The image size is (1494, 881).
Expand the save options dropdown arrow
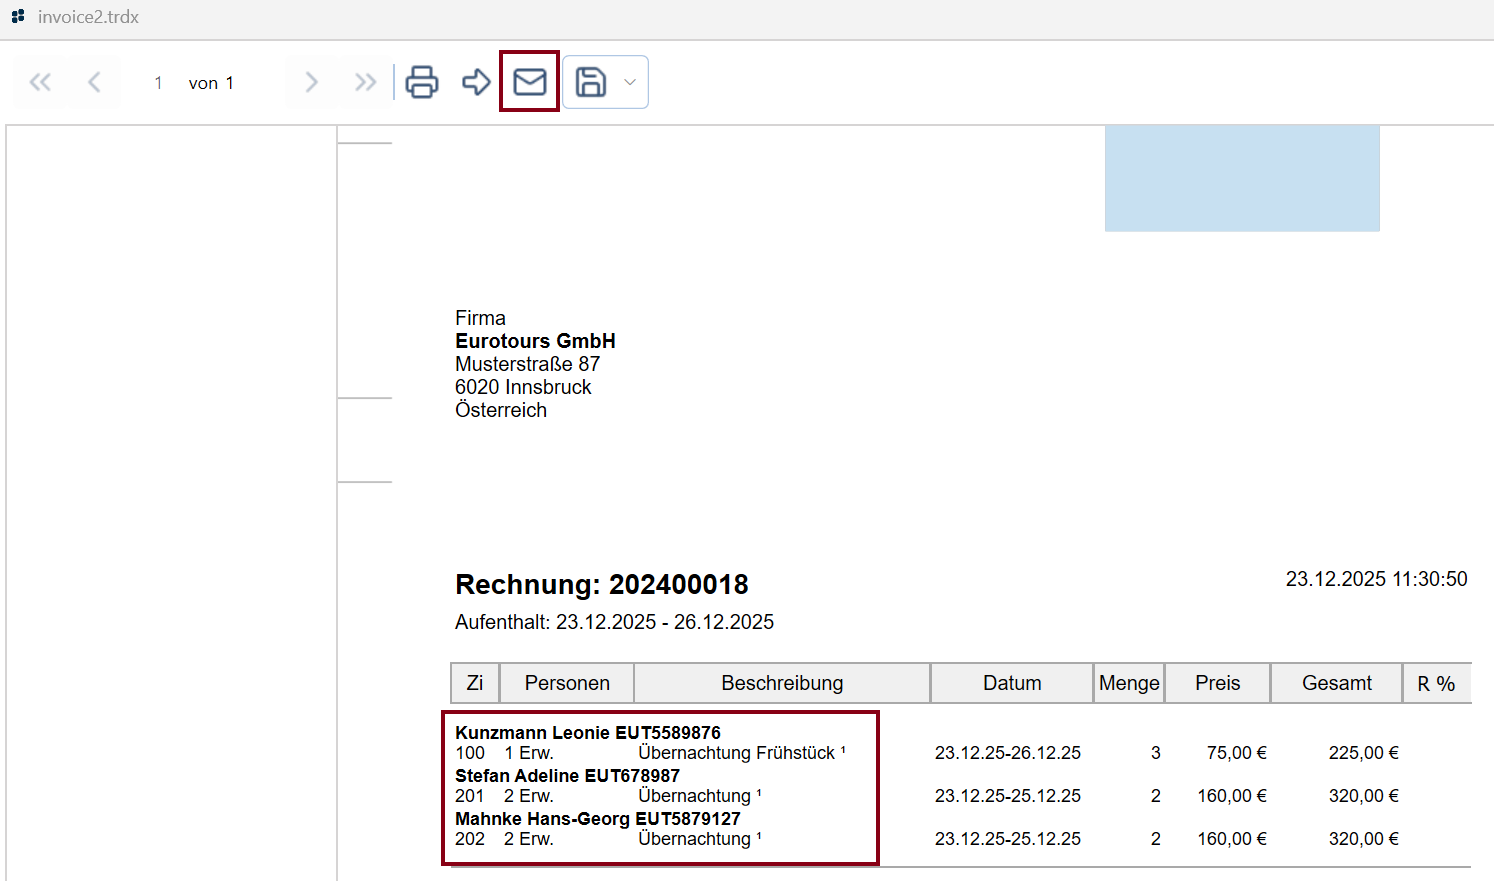[x=630, y=82]
